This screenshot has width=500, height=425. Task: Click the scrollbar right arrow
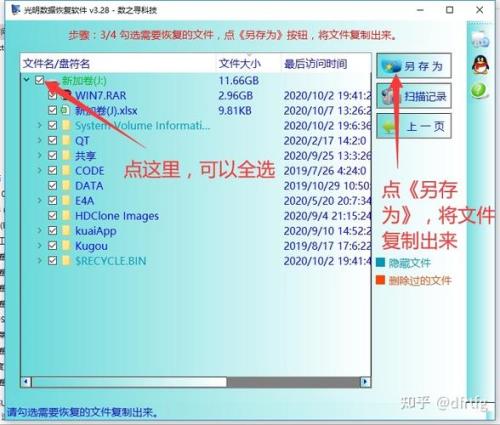pos(365,382)
